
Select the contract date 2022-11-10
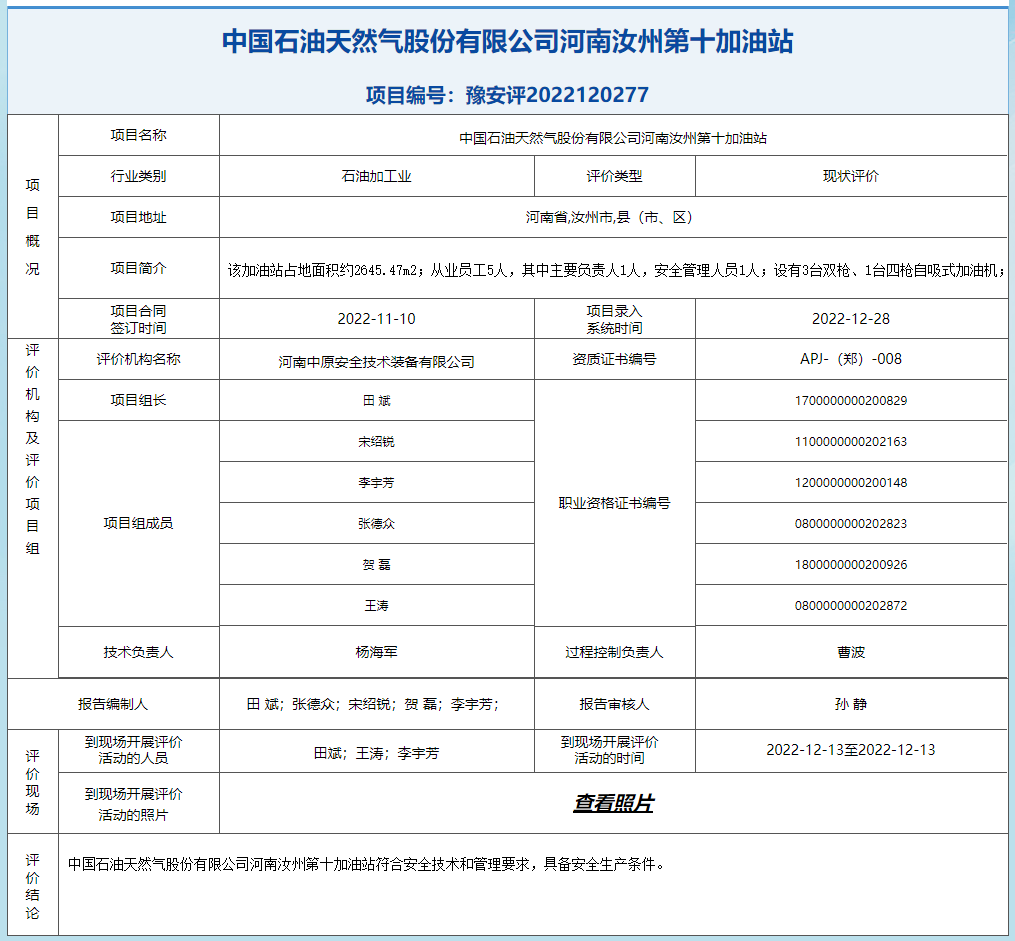coord(376,319)
